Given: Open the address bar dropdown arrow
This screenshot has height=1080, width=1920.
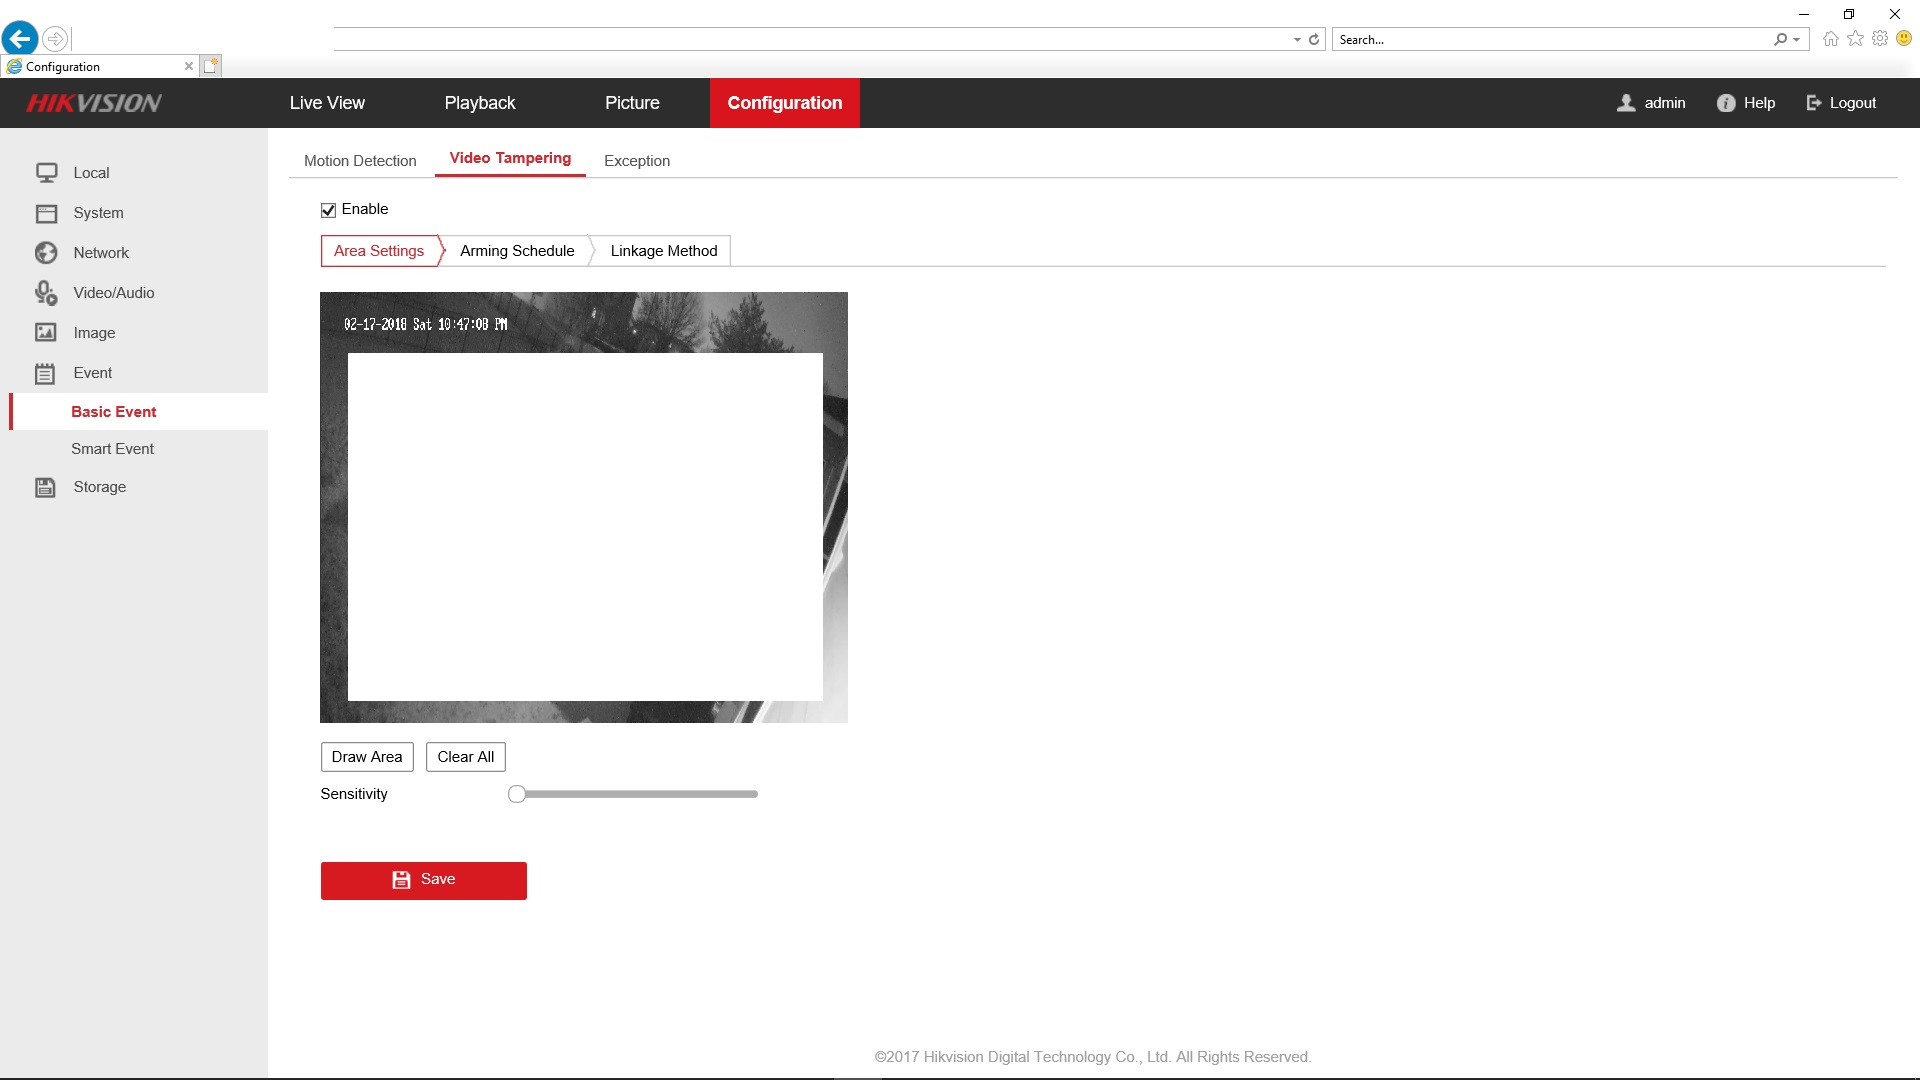Looking at the screenshot, I should point(1297,40).
